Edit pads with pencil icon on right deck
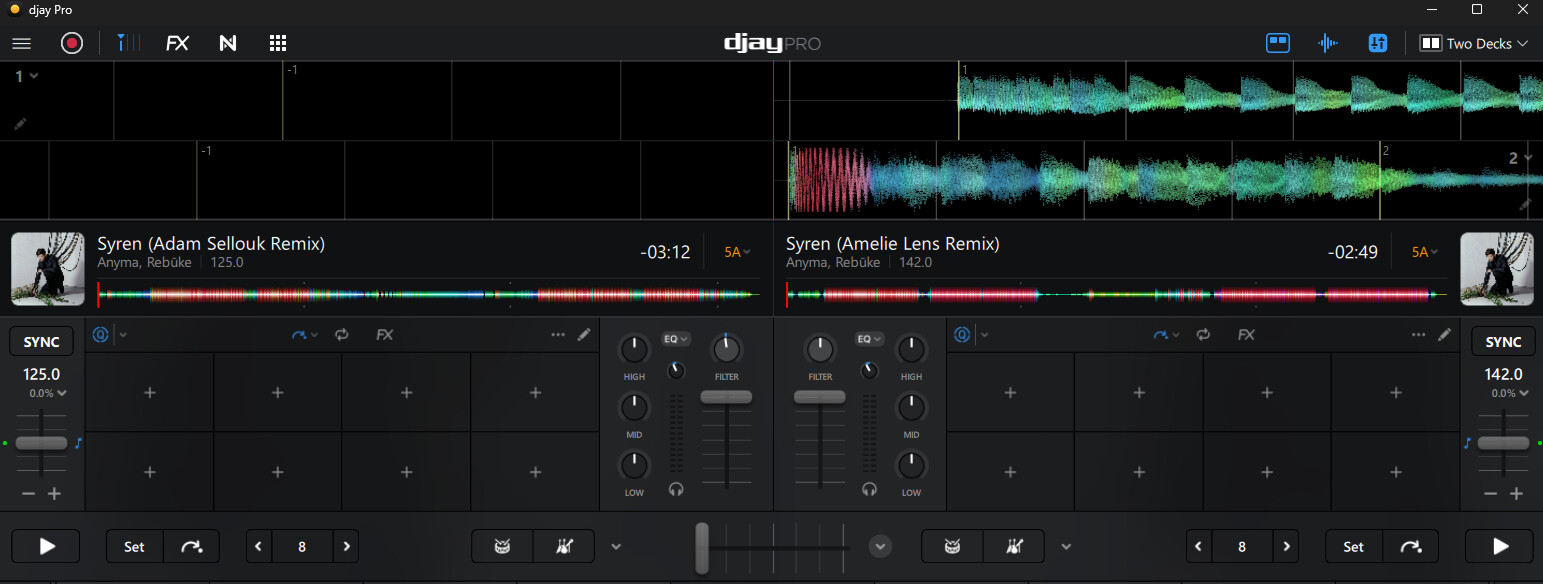The width and height of the screenshot is (1543, 584). pos(1444,335)
